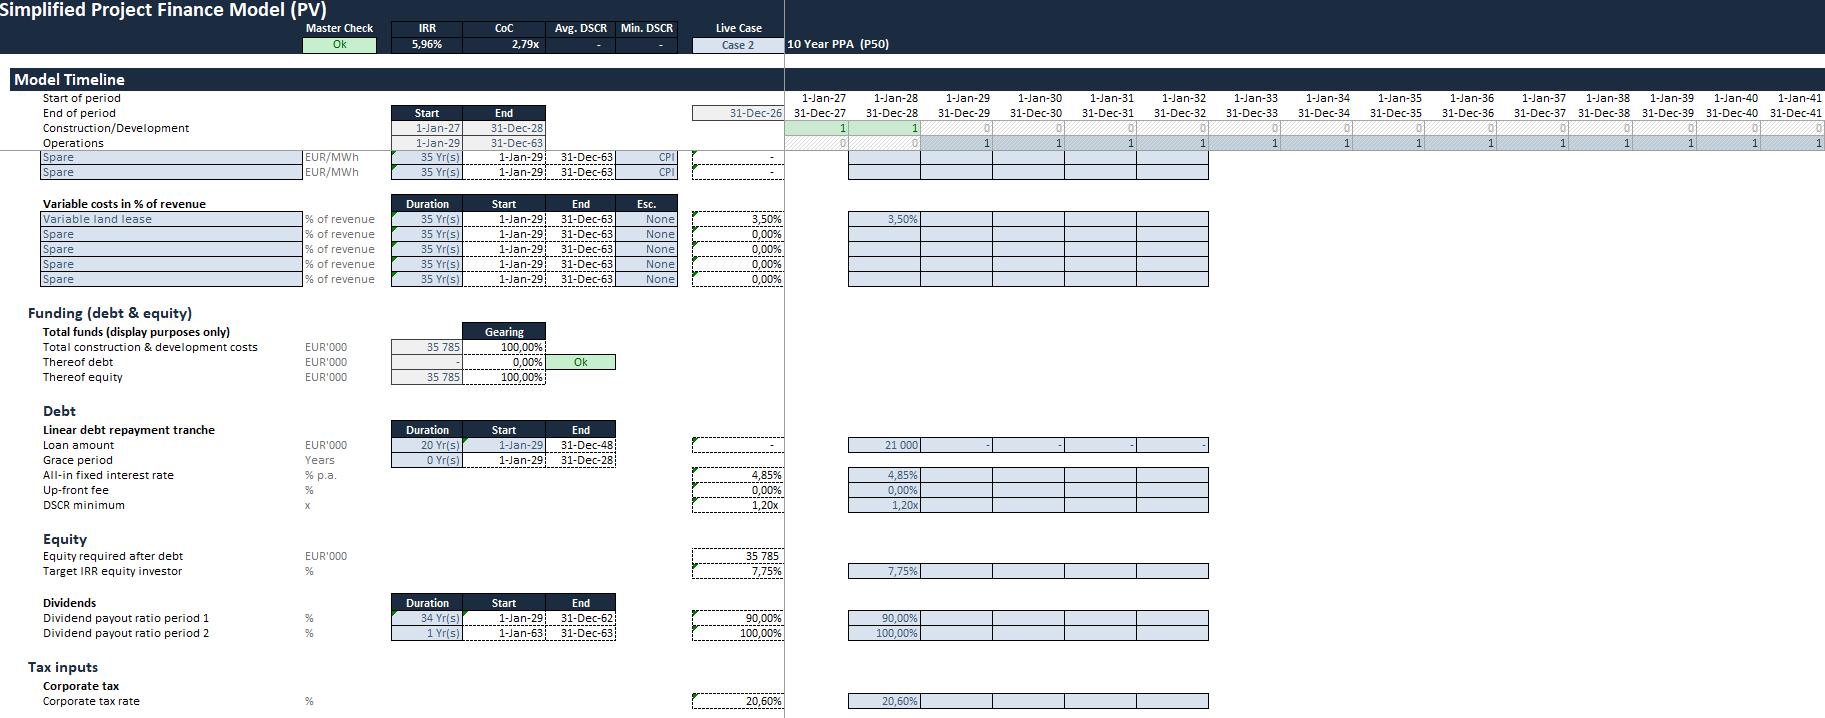
Task: Select Dividend payout period 1 duration 34 Yr(s)
Action: click(427, 618)
